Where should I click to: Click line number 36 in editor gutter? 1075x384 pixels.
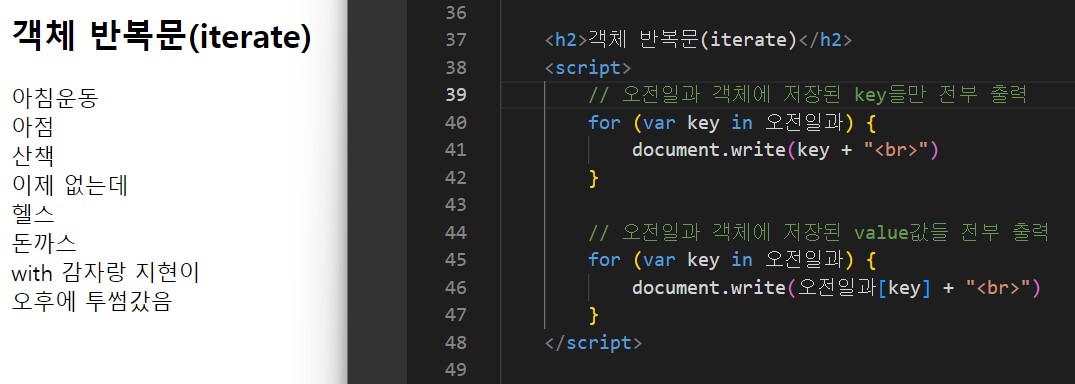click(x=455, y=12)
